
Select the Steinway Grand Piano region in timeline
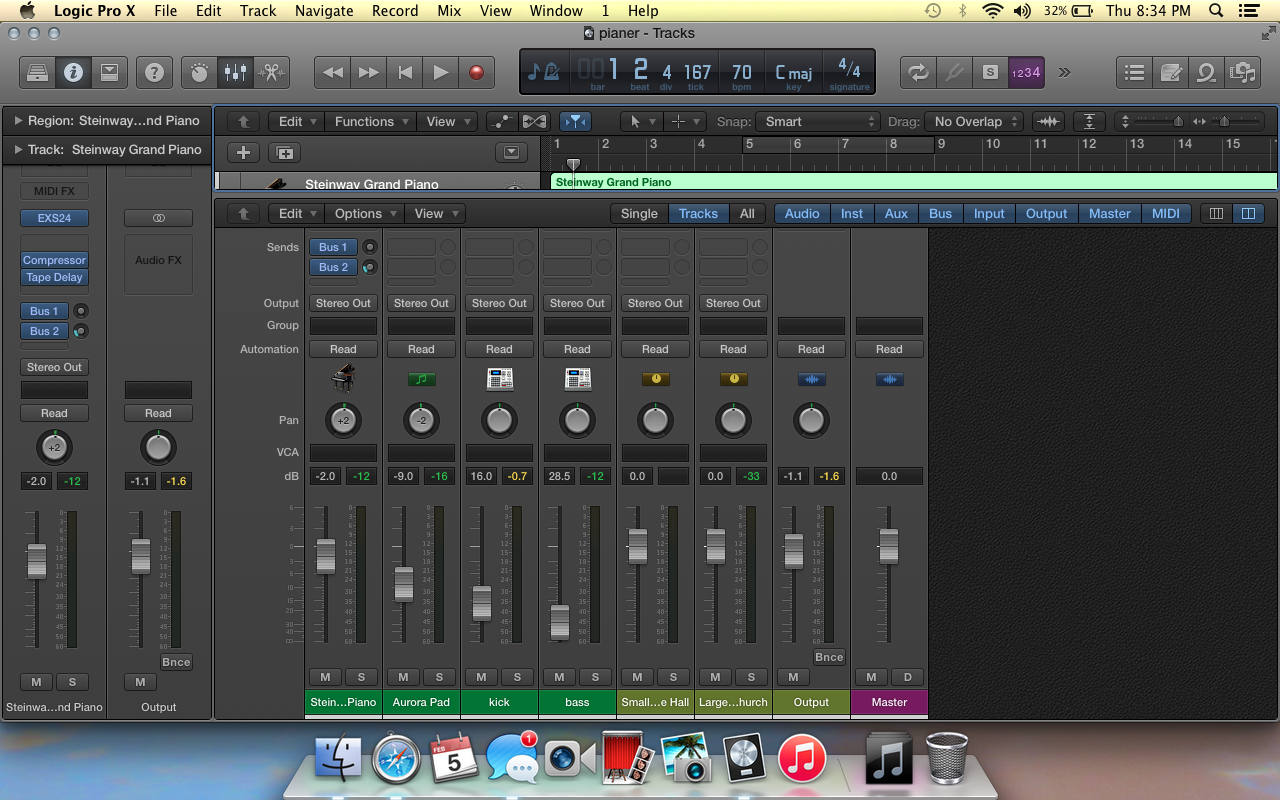click(914, 182)
